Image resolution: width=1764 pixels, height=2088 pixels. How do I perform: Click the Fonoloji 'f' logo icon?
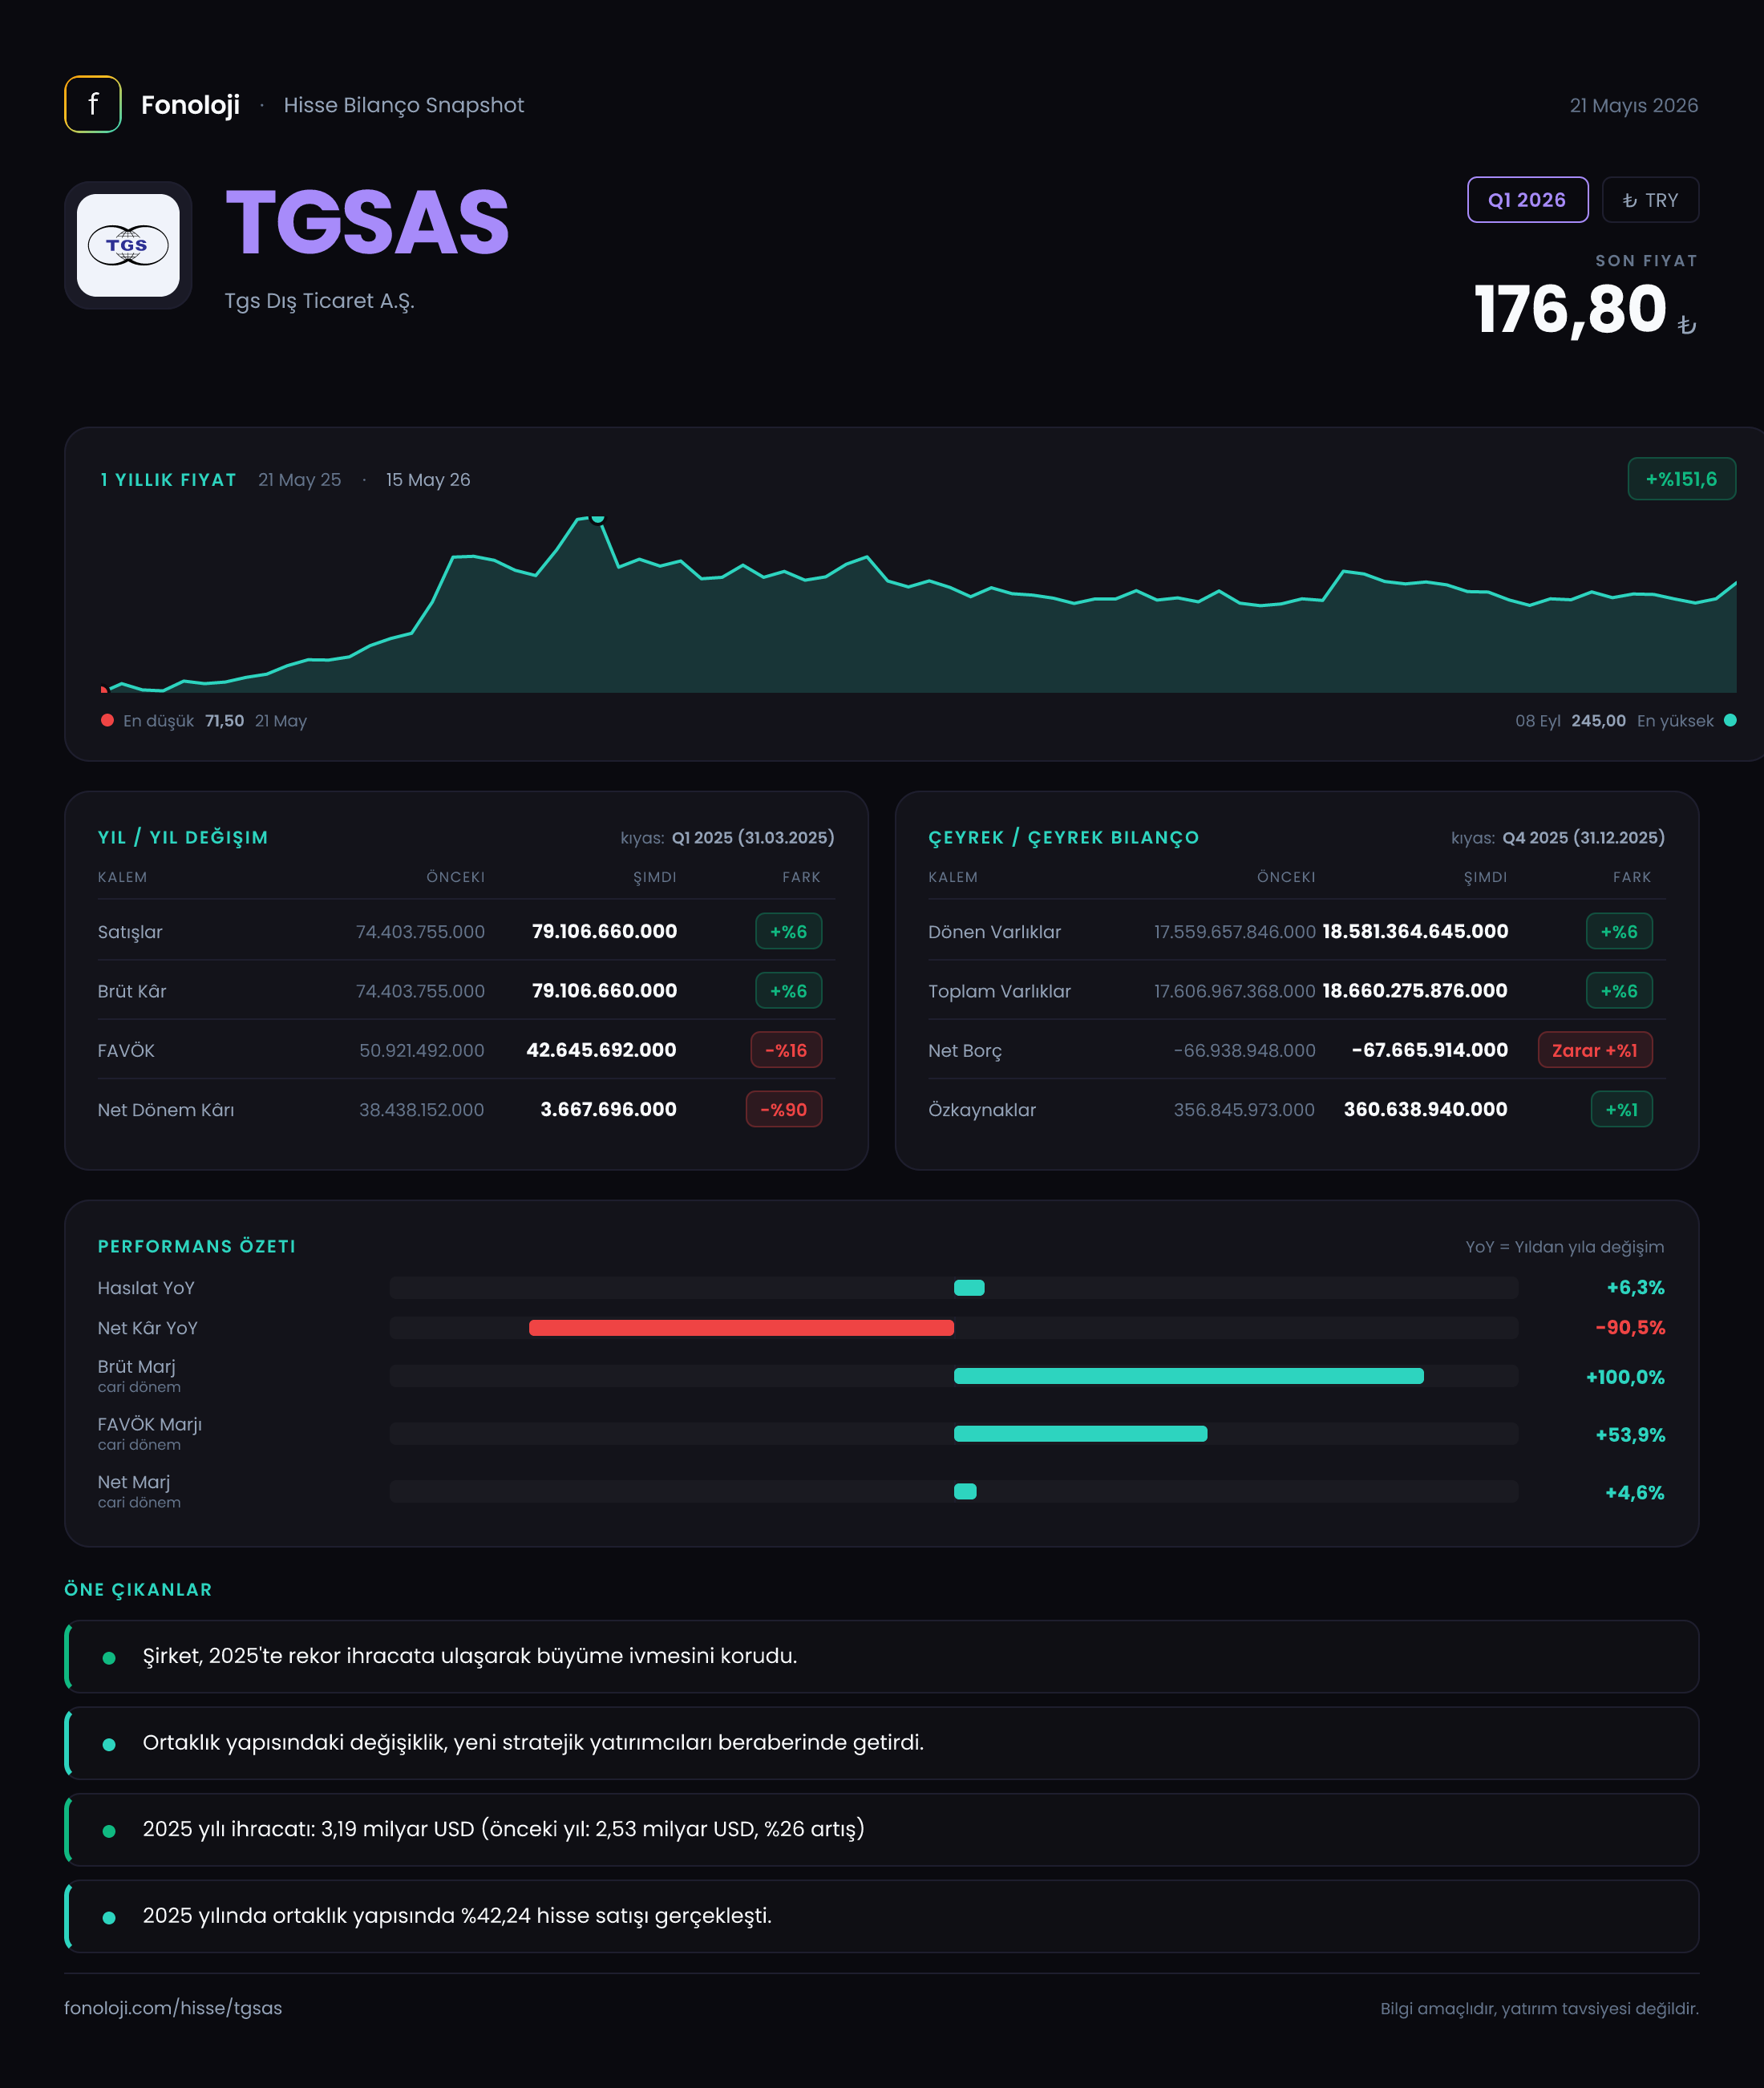93,104
